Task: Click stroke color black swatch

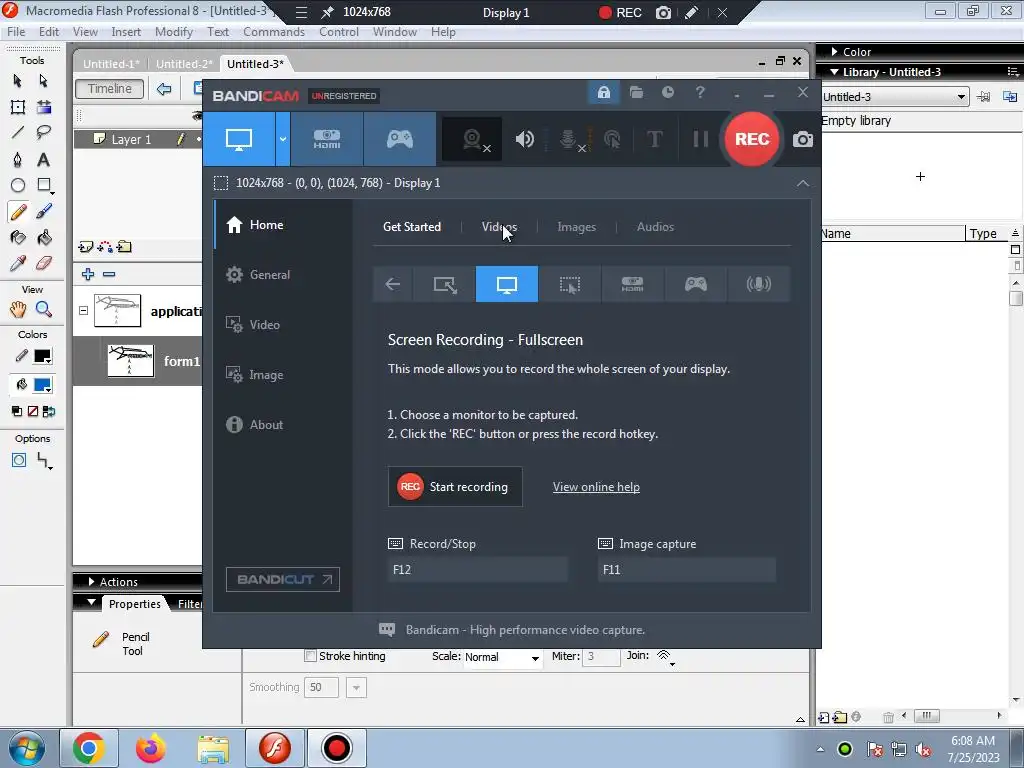Action: pyautogui.click(x=42, y=357)
